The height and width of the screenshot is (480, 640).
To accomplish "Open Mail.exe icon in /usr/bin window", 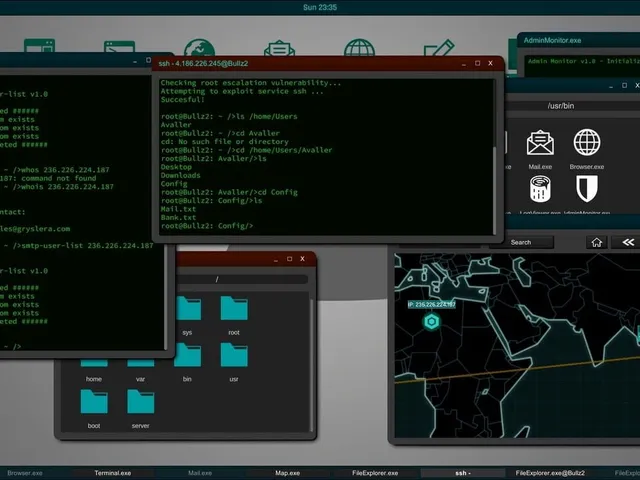I will (540, 142).
